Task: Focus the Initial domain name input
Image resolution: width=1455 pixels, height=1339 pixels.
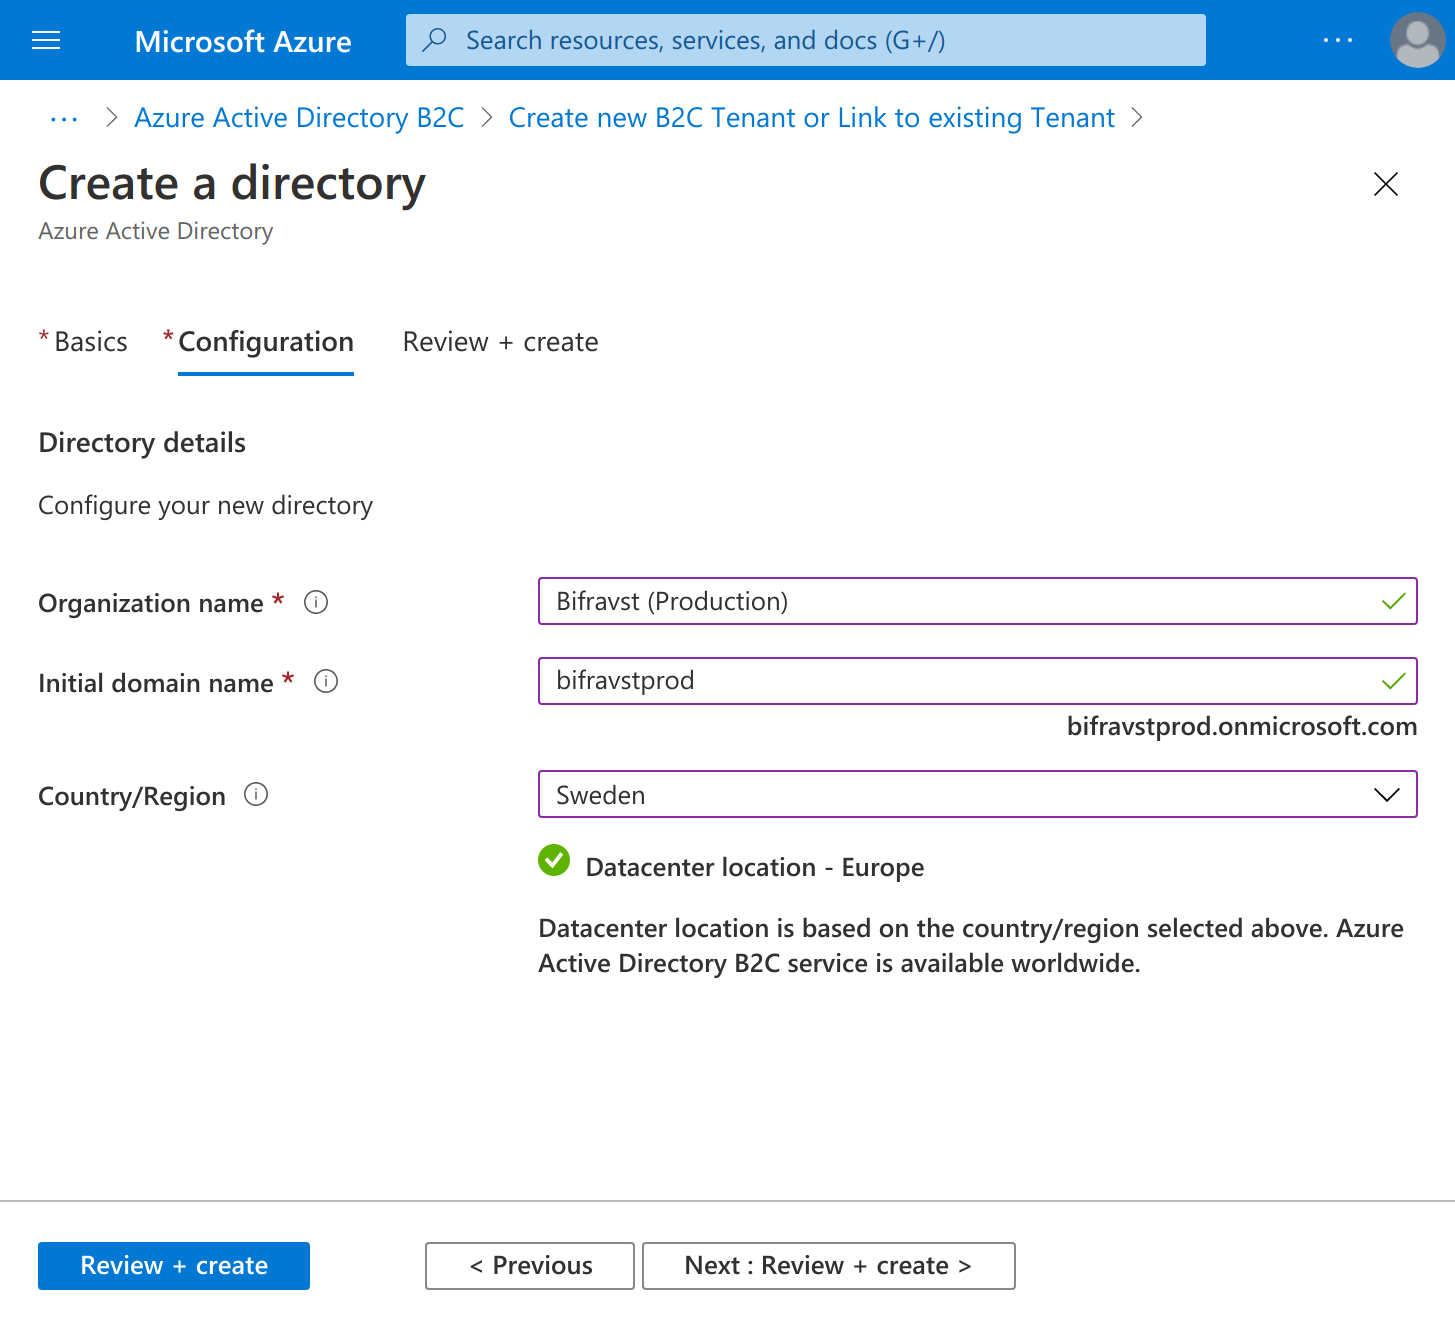Action: (x=977, y=681)
